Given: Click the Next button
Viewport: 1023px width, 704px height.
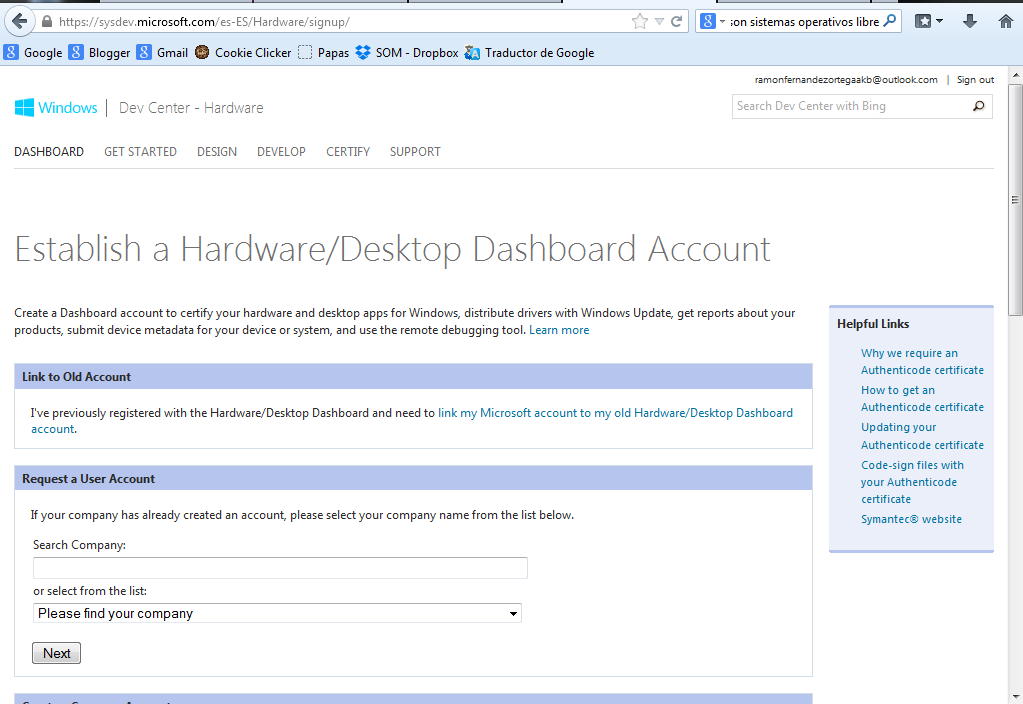Looking at the screenshot, I should 57,653.
